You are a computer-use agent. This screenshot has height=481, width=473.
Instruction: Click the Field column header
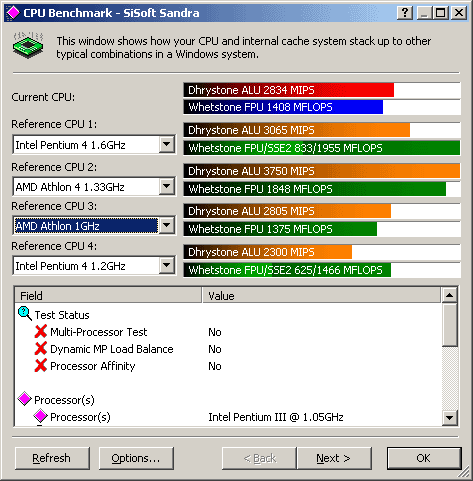[109, 295]
